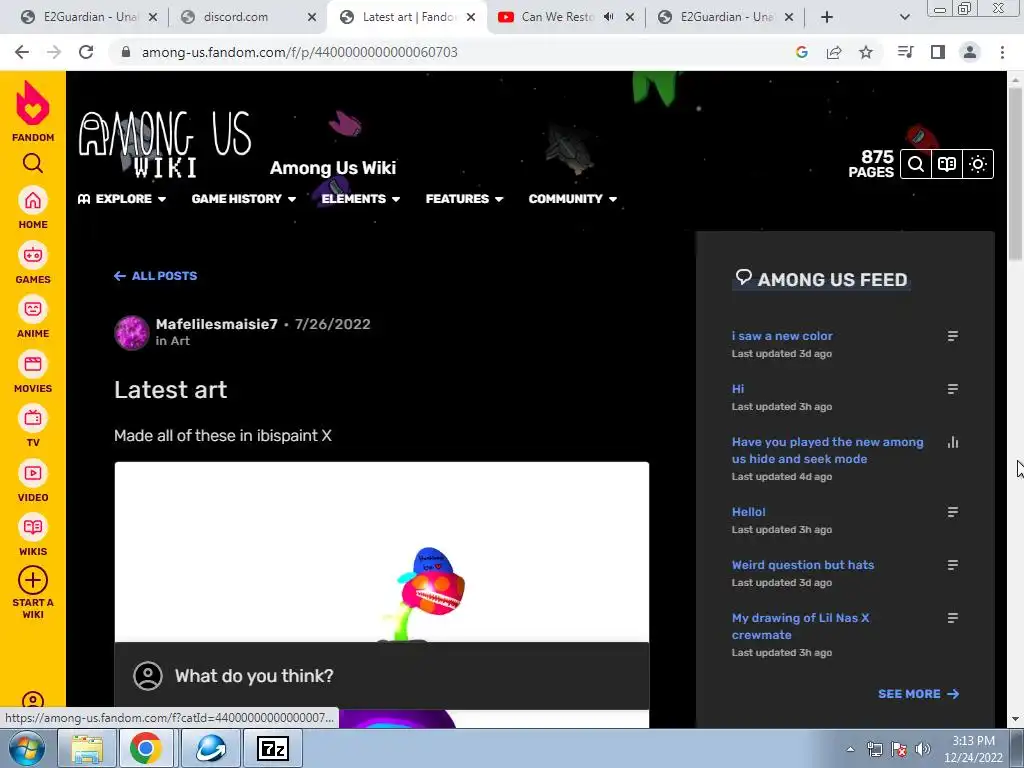Click the Among Us Wiki logo
This screenshot has width=1024, height=768.
[x=165, y=144]
